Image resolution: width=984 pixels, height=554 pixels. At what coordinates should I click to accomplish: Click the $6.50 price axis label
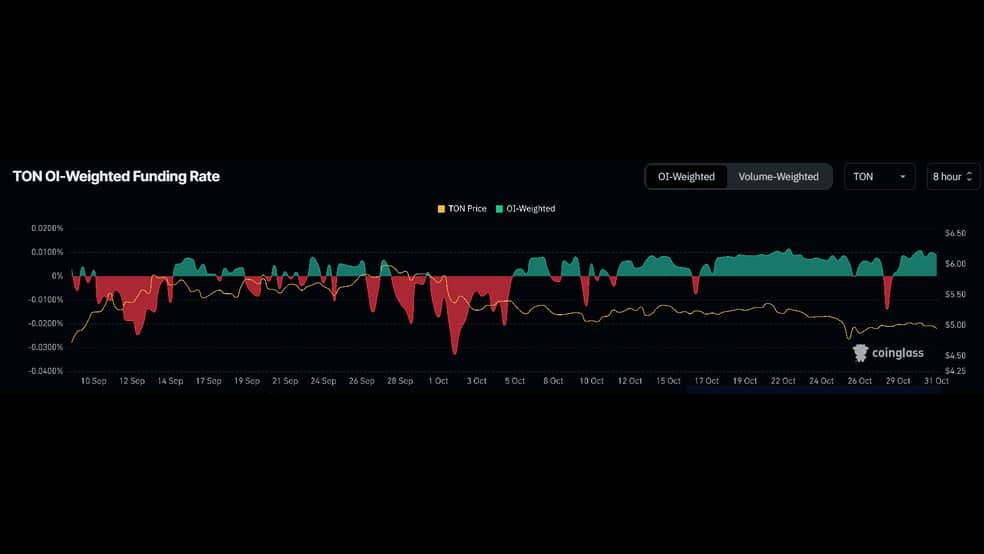(x=955, y=233)
